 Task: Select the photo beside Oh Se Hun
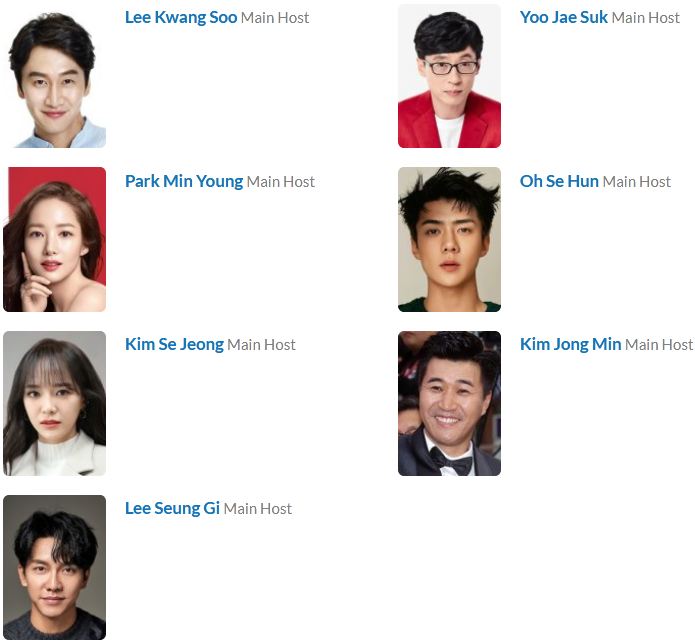click(449, 239)
